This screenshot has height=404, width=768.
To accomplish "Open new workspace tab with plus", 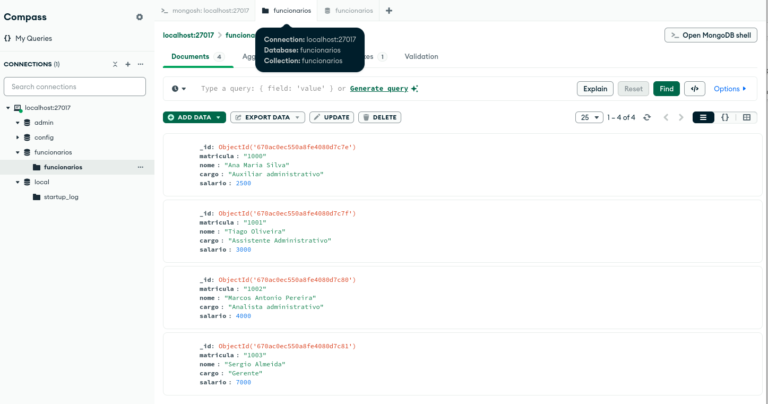I will pyautogui.click(x=389, y=10).
